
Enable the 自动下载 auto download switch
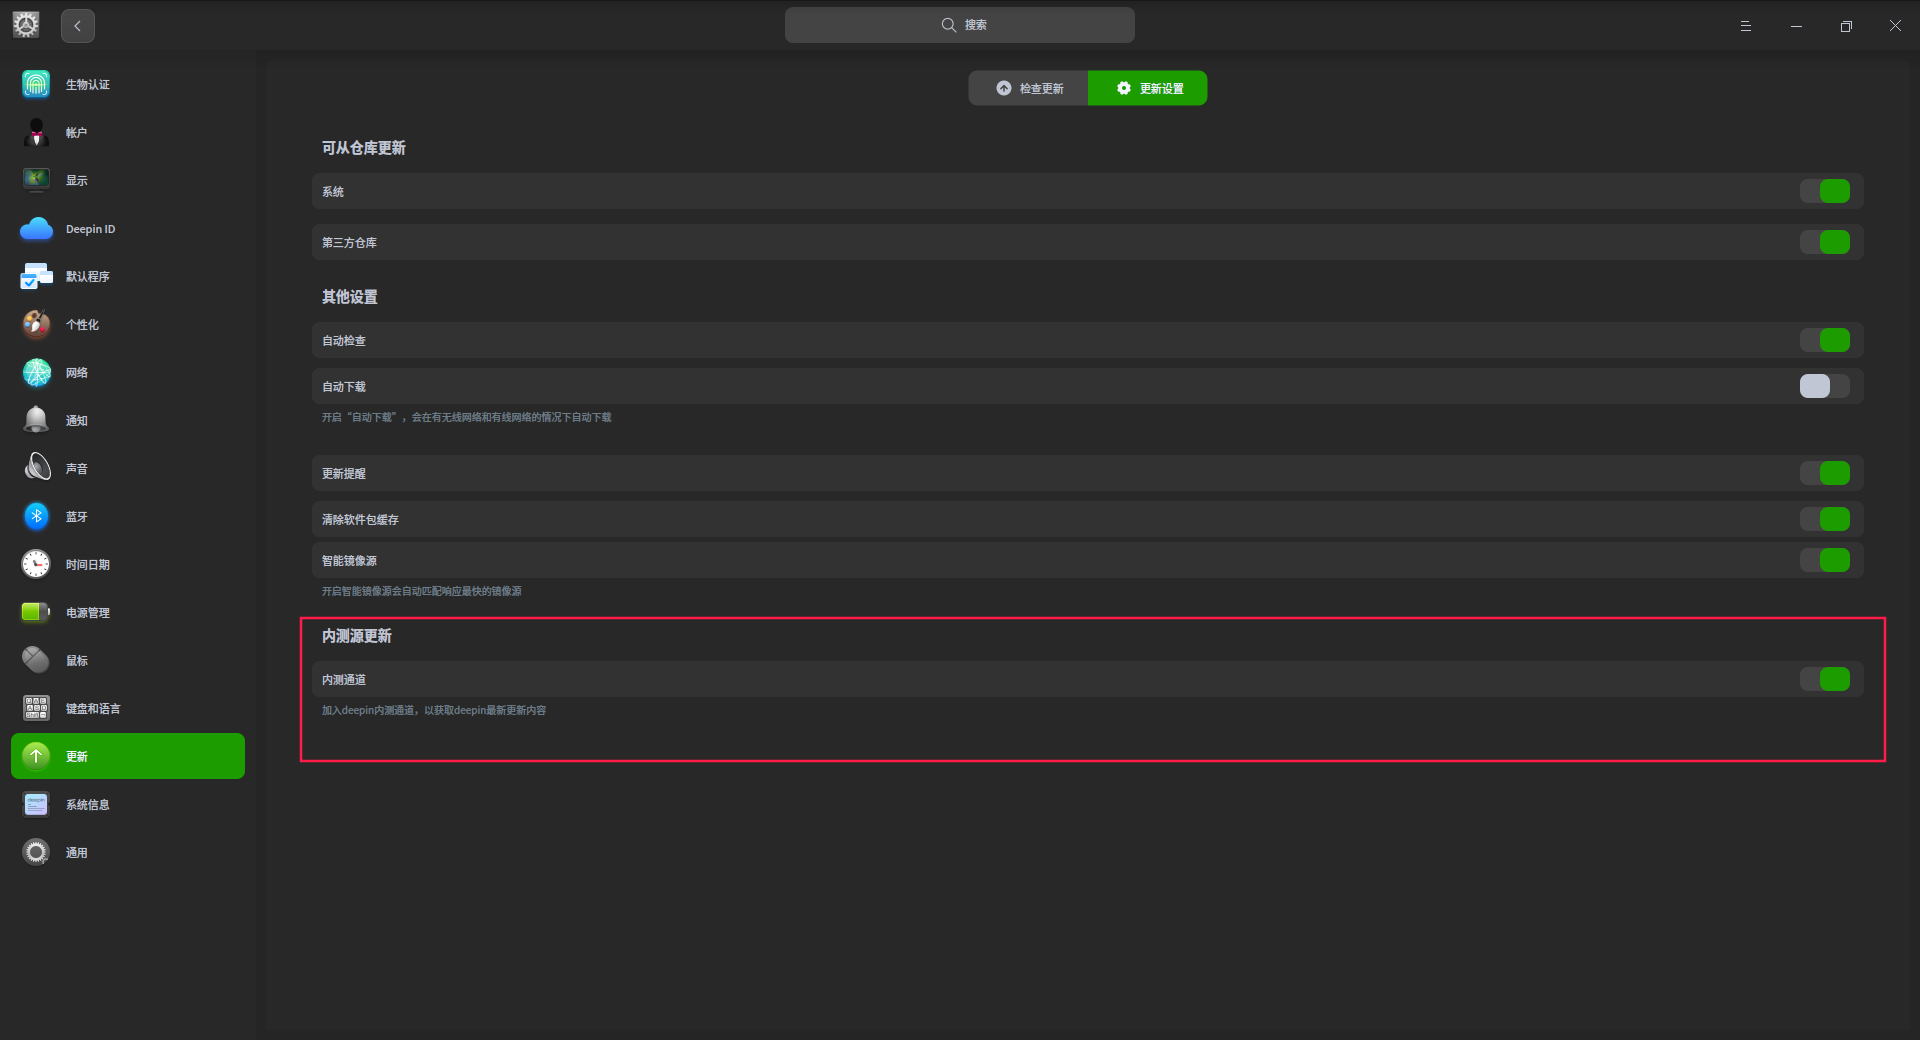[1825, 386]
